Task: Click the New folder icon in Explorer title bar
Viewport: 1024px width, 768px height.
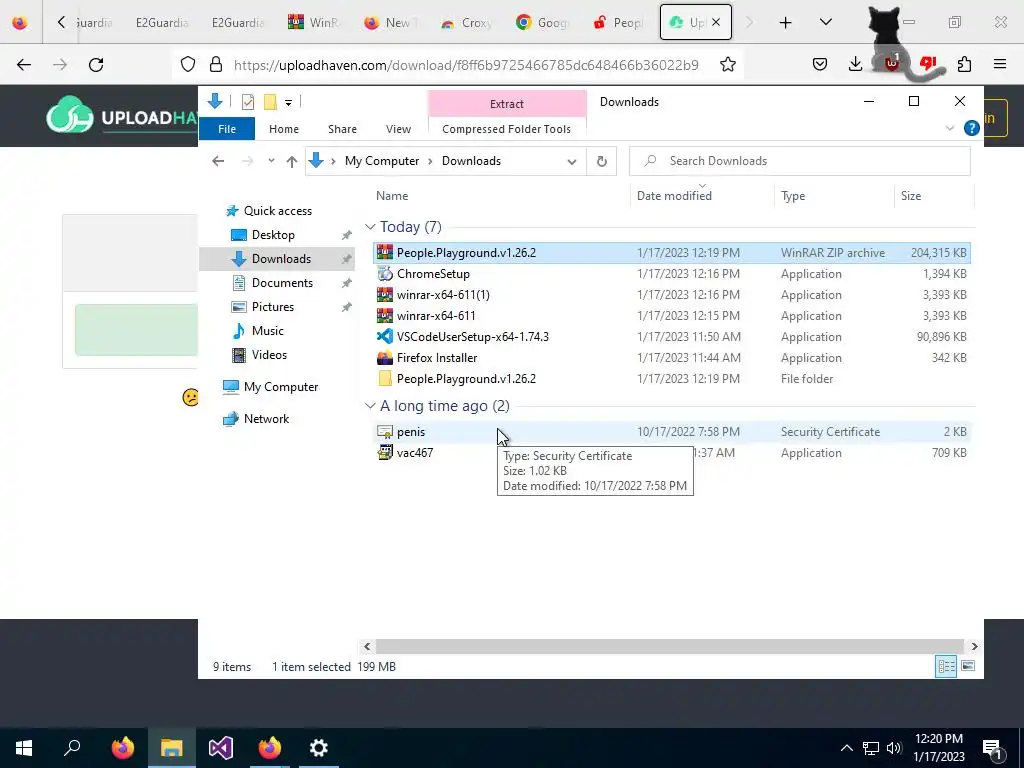Action: 270,102
